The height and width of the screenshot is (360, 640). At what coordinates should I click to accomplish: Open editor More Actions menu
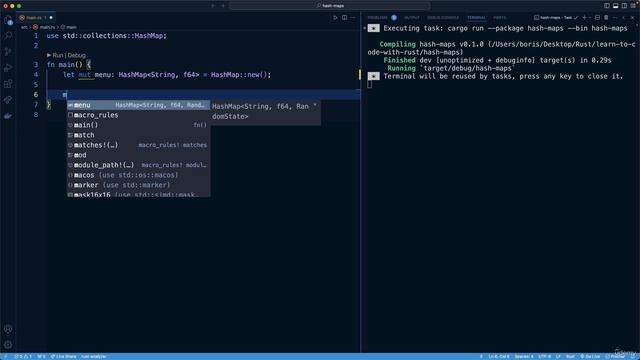tap(353, 18)
